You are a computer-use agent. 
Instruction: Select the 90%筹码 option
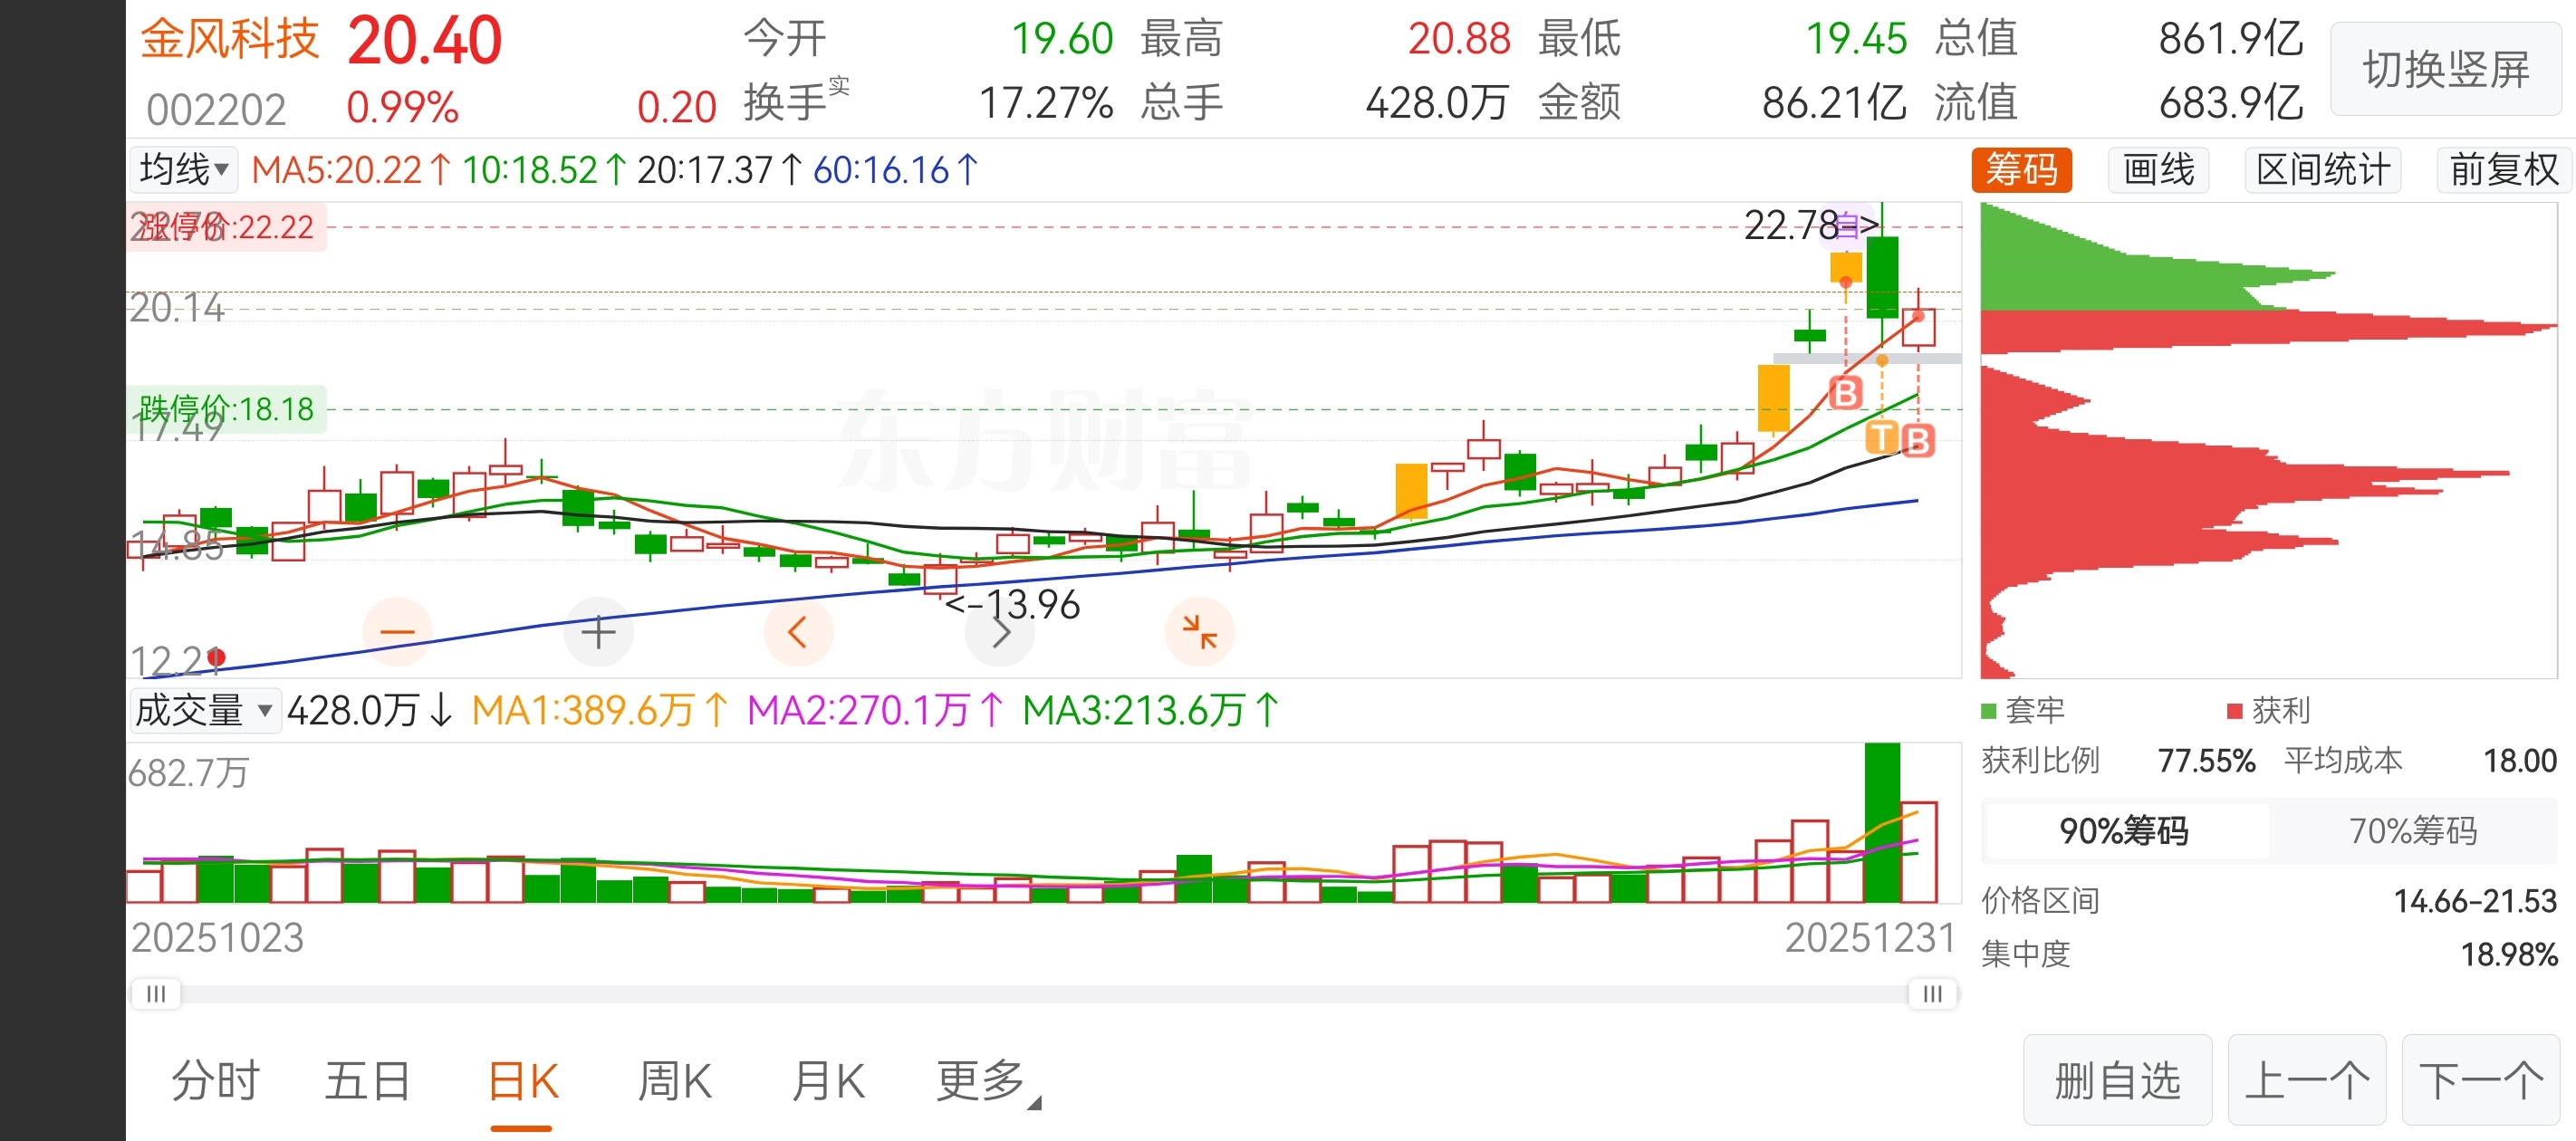click(x=2124, y=831)
